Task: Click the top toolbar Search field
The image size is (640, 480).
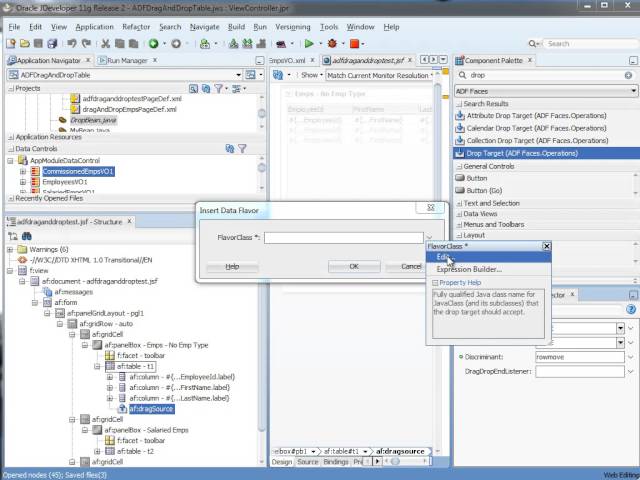Action: coord(590,43)
